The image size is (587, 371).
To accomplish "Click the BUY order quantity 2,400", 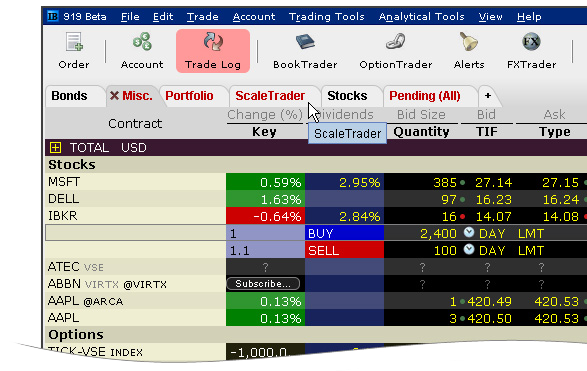I will pos(438,234).
